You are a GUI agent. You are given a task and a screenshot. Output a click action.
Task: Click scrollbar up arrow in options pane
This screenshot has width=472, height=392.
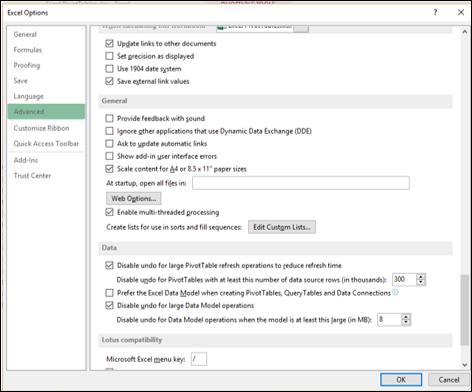[464, 32]
